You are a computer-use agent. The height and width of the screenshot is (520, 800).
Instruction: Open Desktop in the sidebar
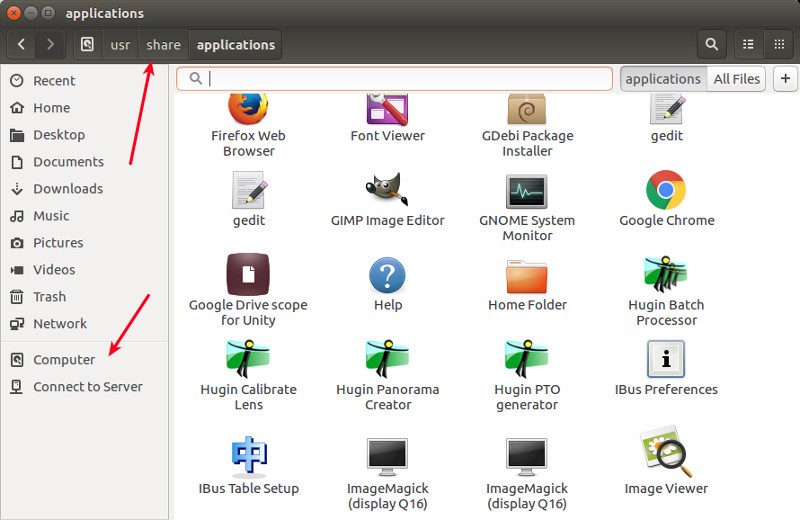(x=85, y=135)
